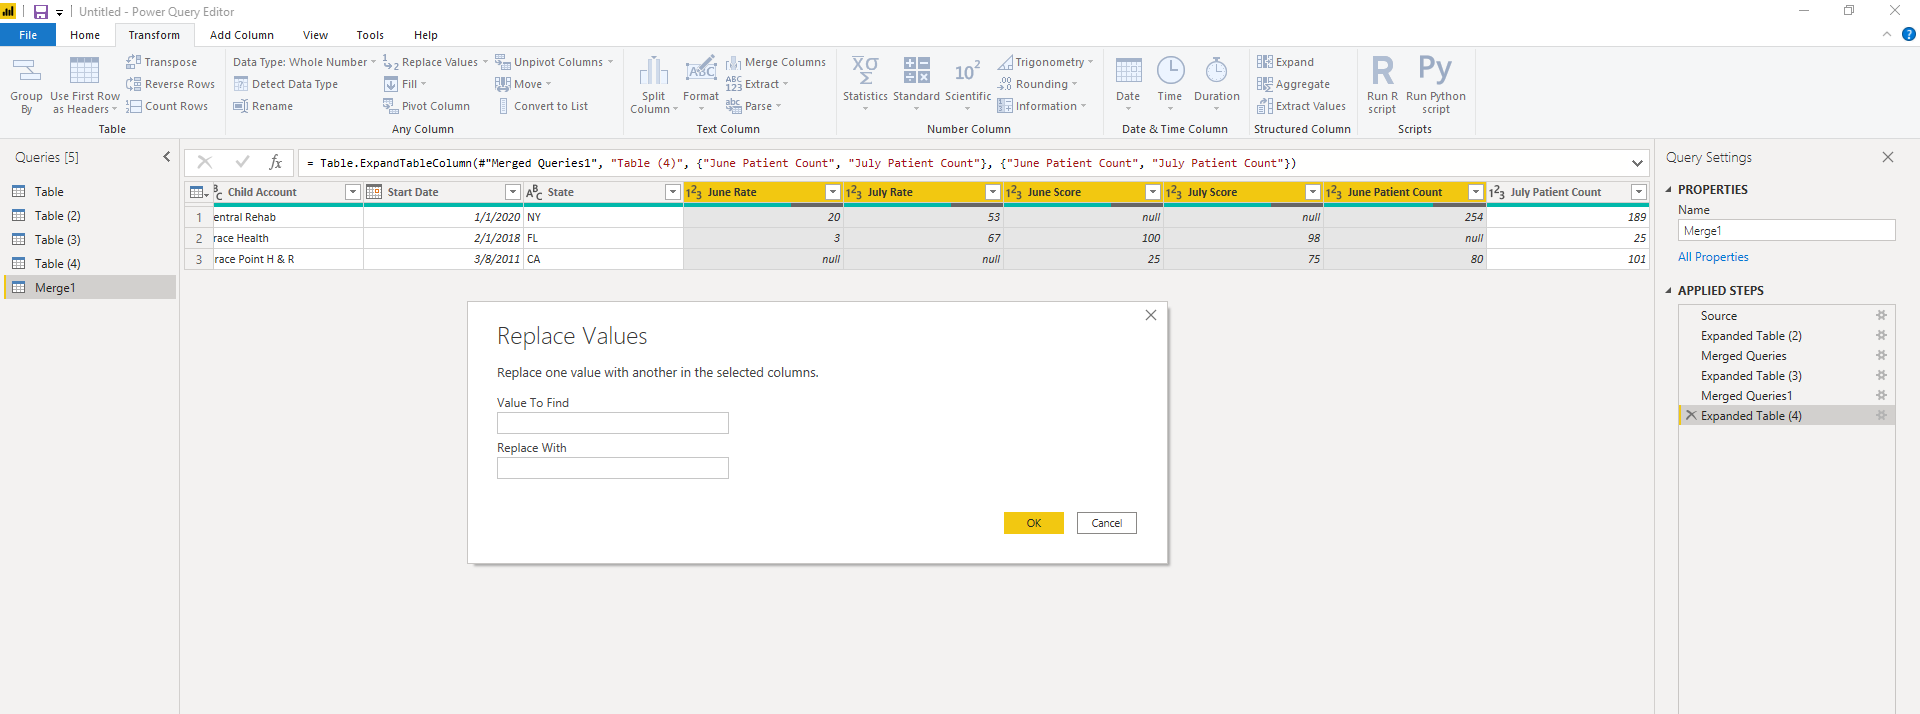Click Detect Data Type
1920x714 pixels.
286,84
